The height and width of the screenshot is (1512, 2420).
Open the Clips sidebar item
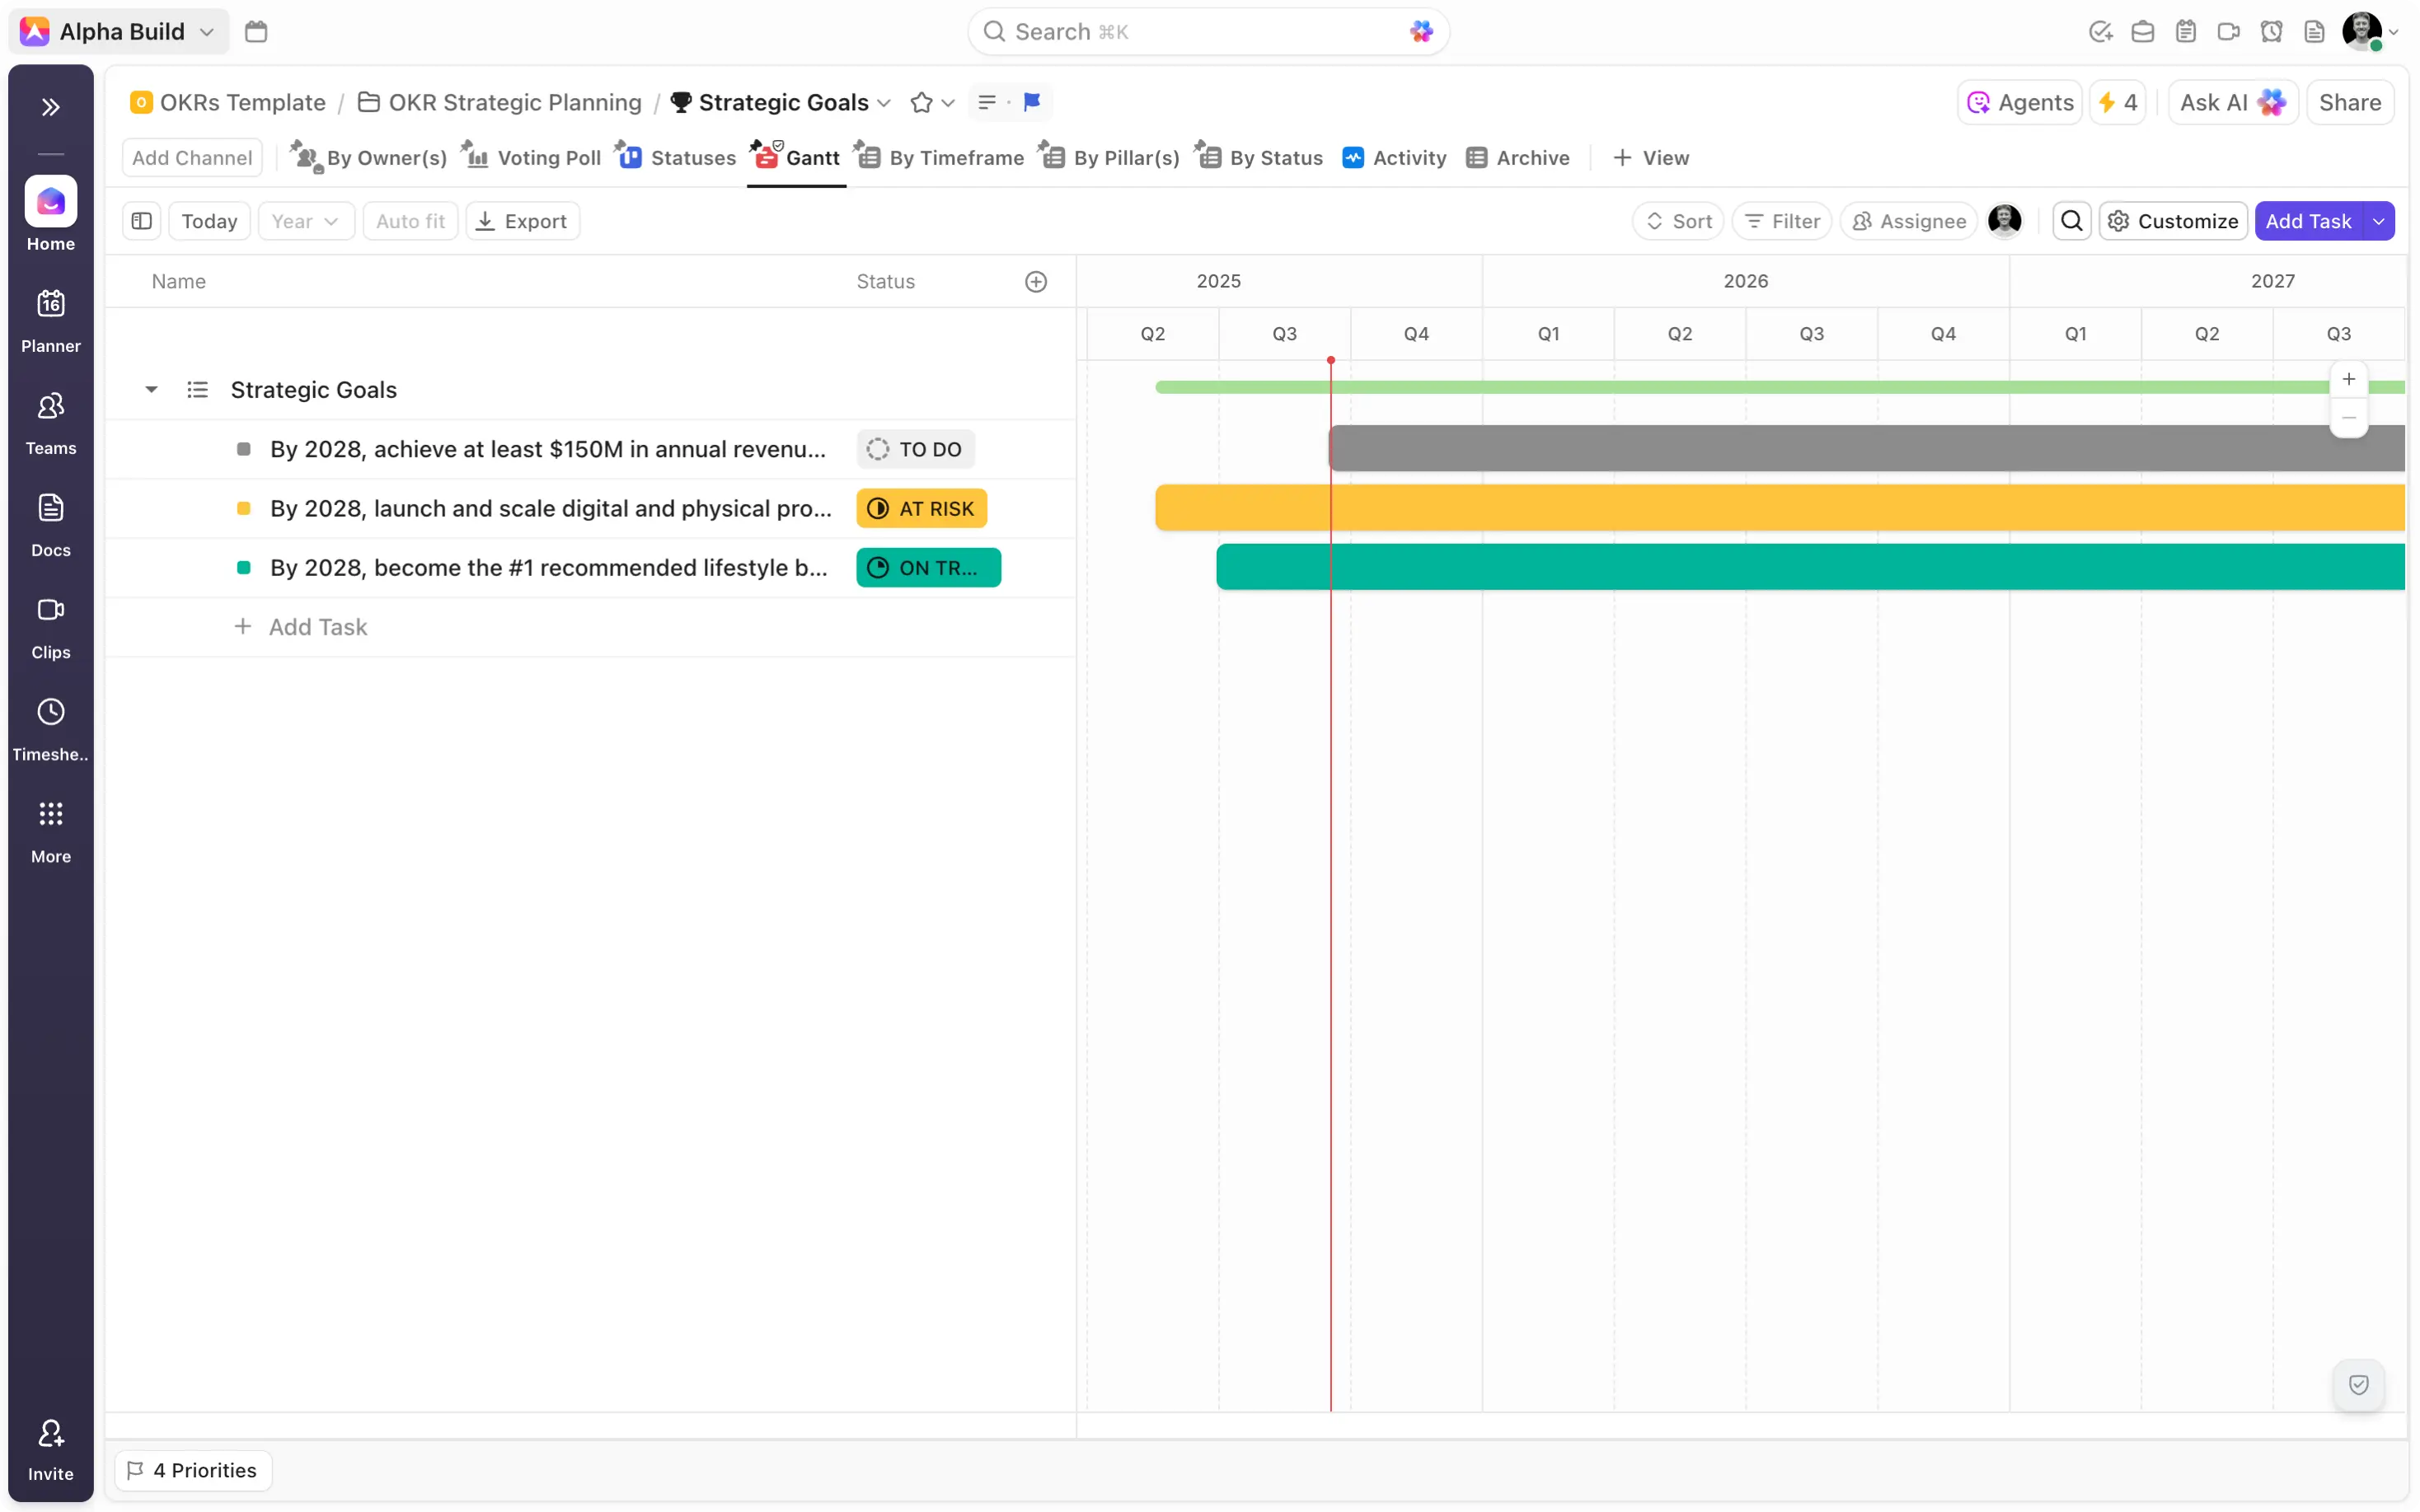click(x=50, y=627)
